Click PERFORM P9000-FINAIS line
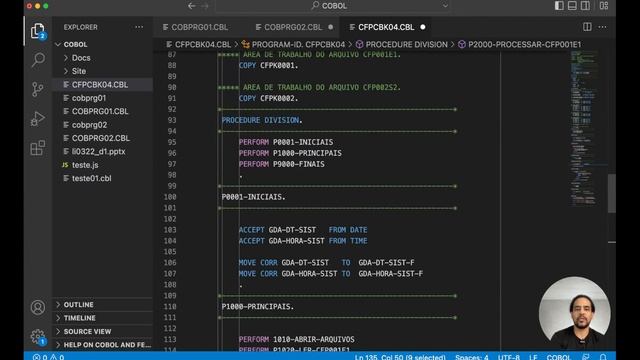Image resolution: width=640 pixels, height=360 pixels. point(282,164)
